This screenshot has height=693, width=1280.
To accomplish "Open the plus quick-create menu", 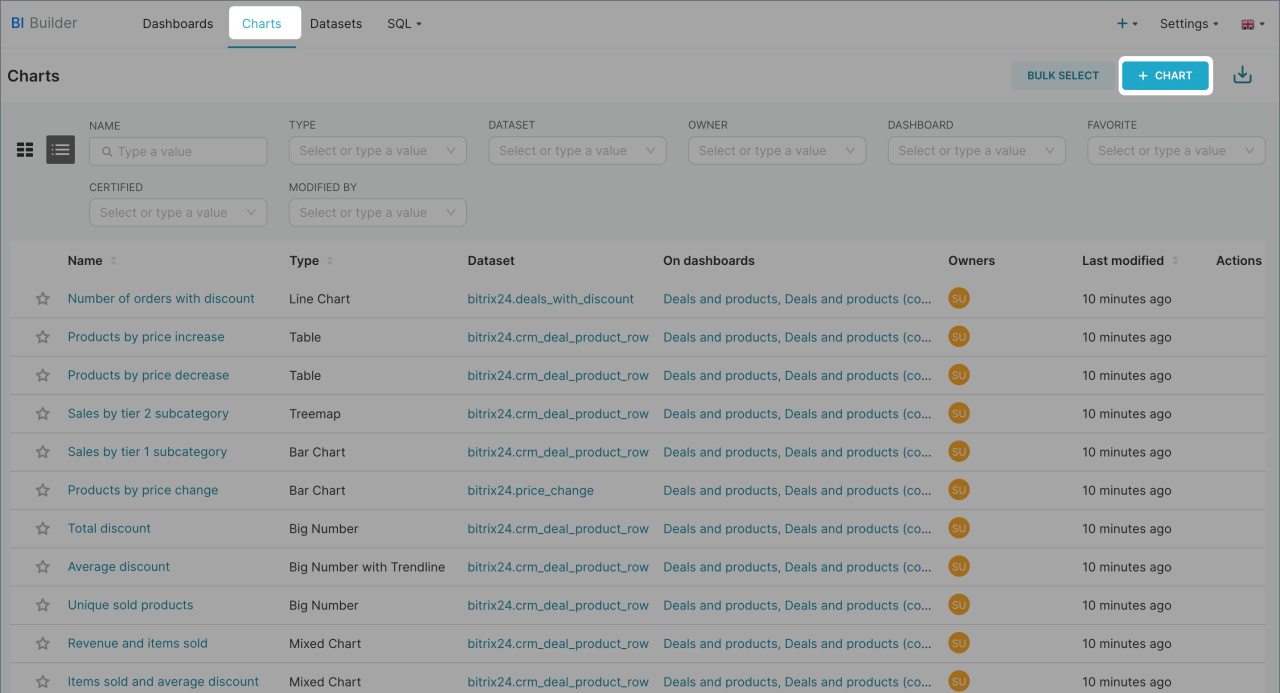I will pyautogui.click(x=1127, y=24).
